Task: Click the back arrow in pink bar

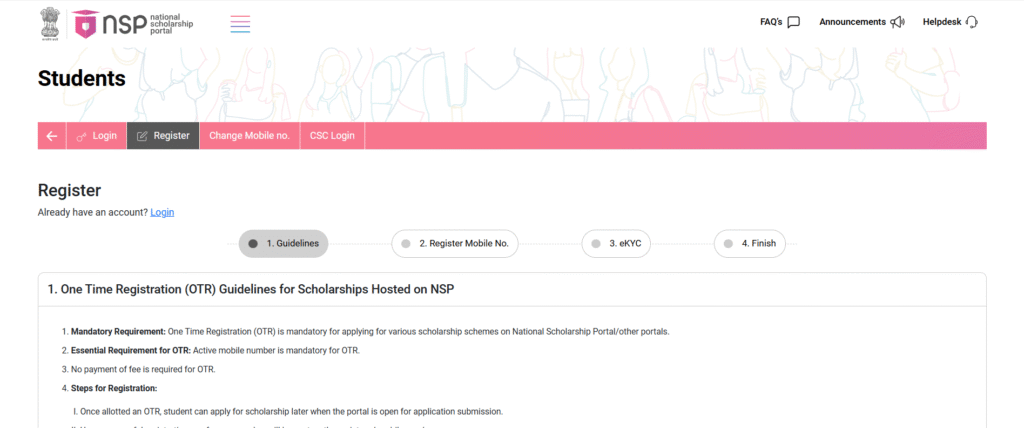Action: coord(52,136)
